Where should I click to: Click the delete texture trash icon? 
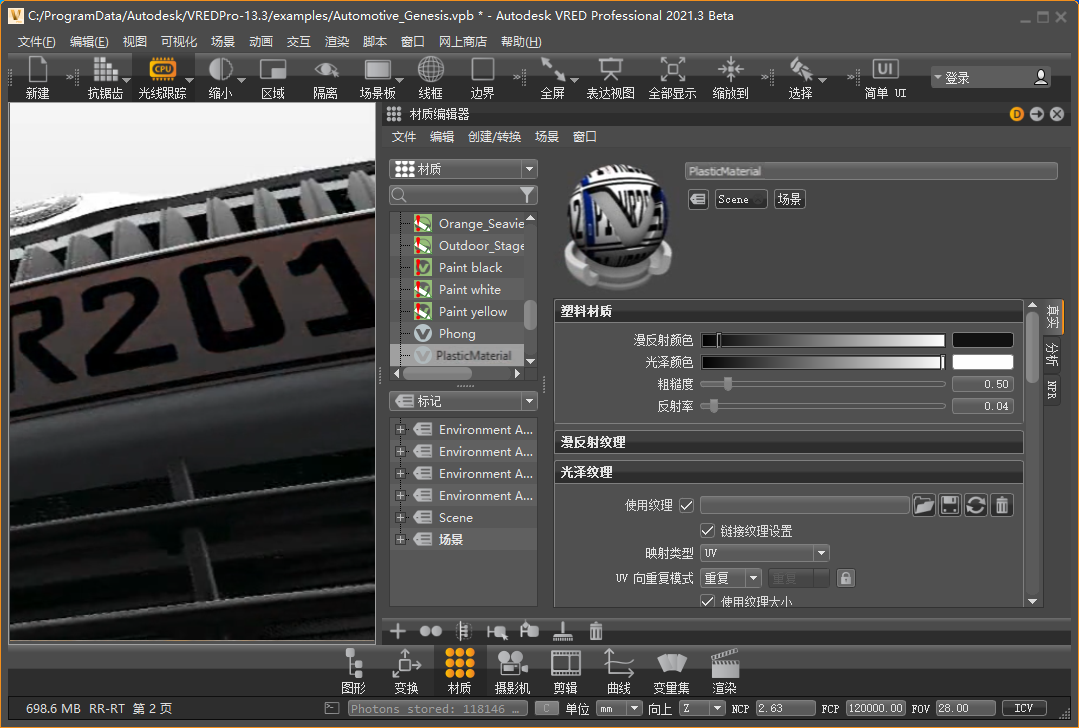[x=1002, y=505]
